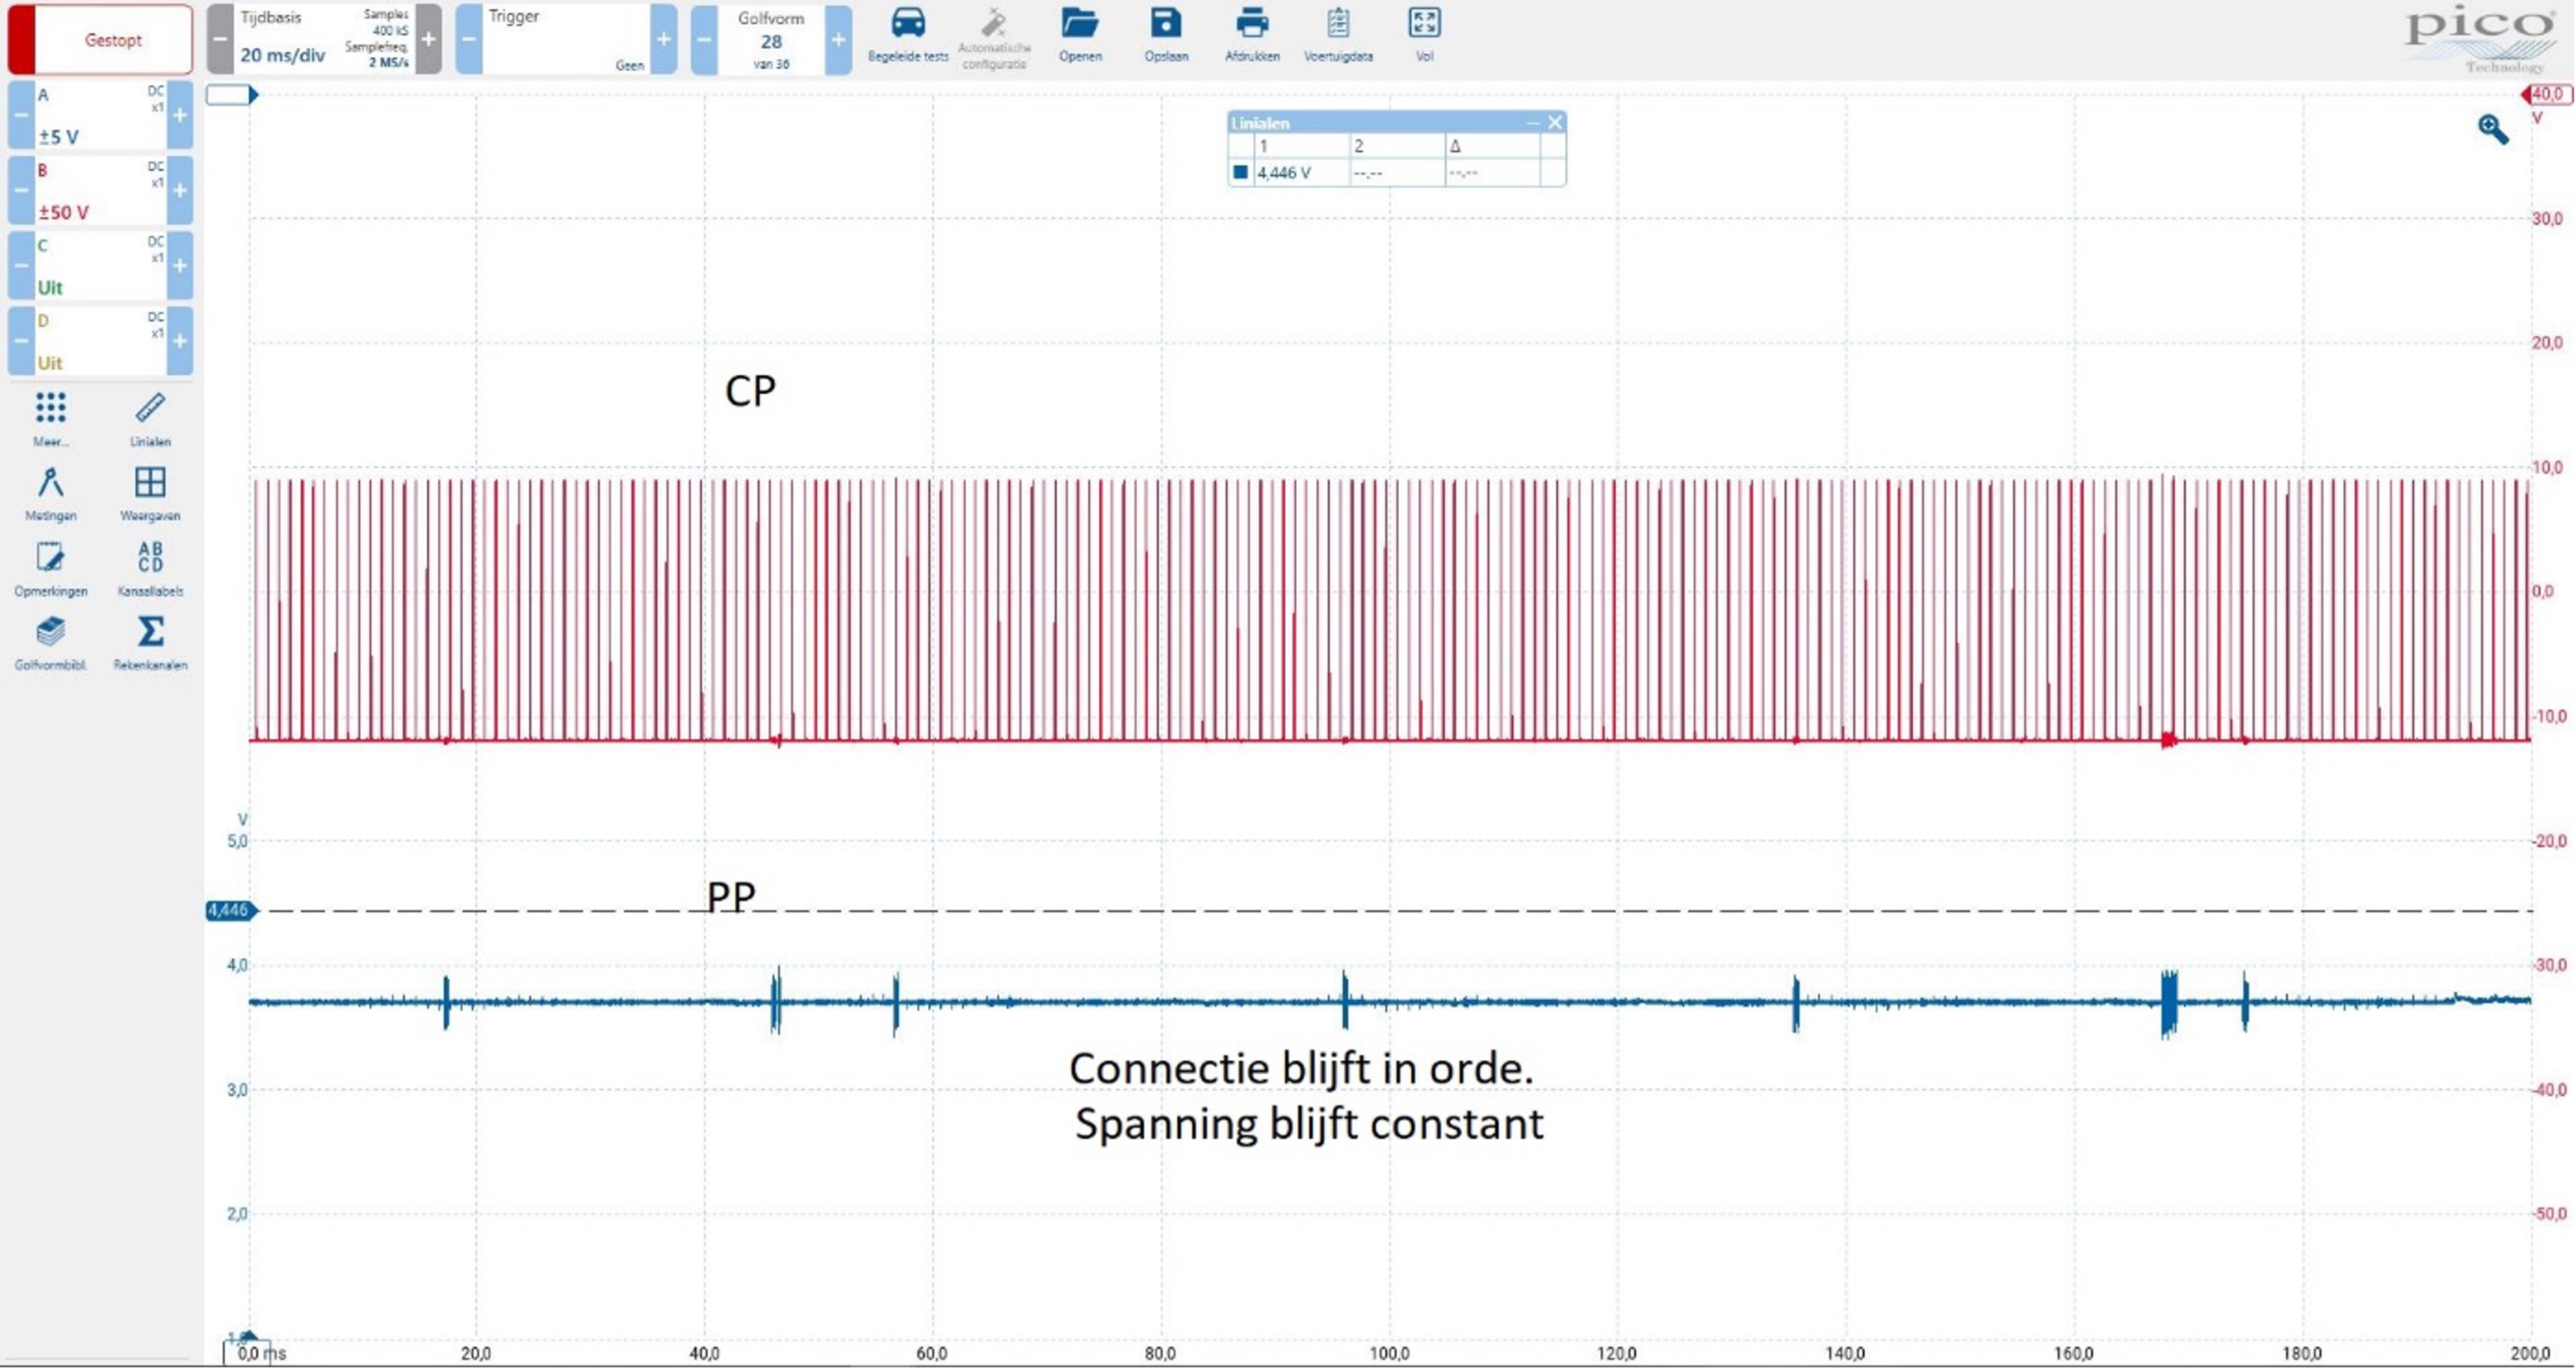
Task: Click the trigger position marker at top left
Action: click(232, 95)
